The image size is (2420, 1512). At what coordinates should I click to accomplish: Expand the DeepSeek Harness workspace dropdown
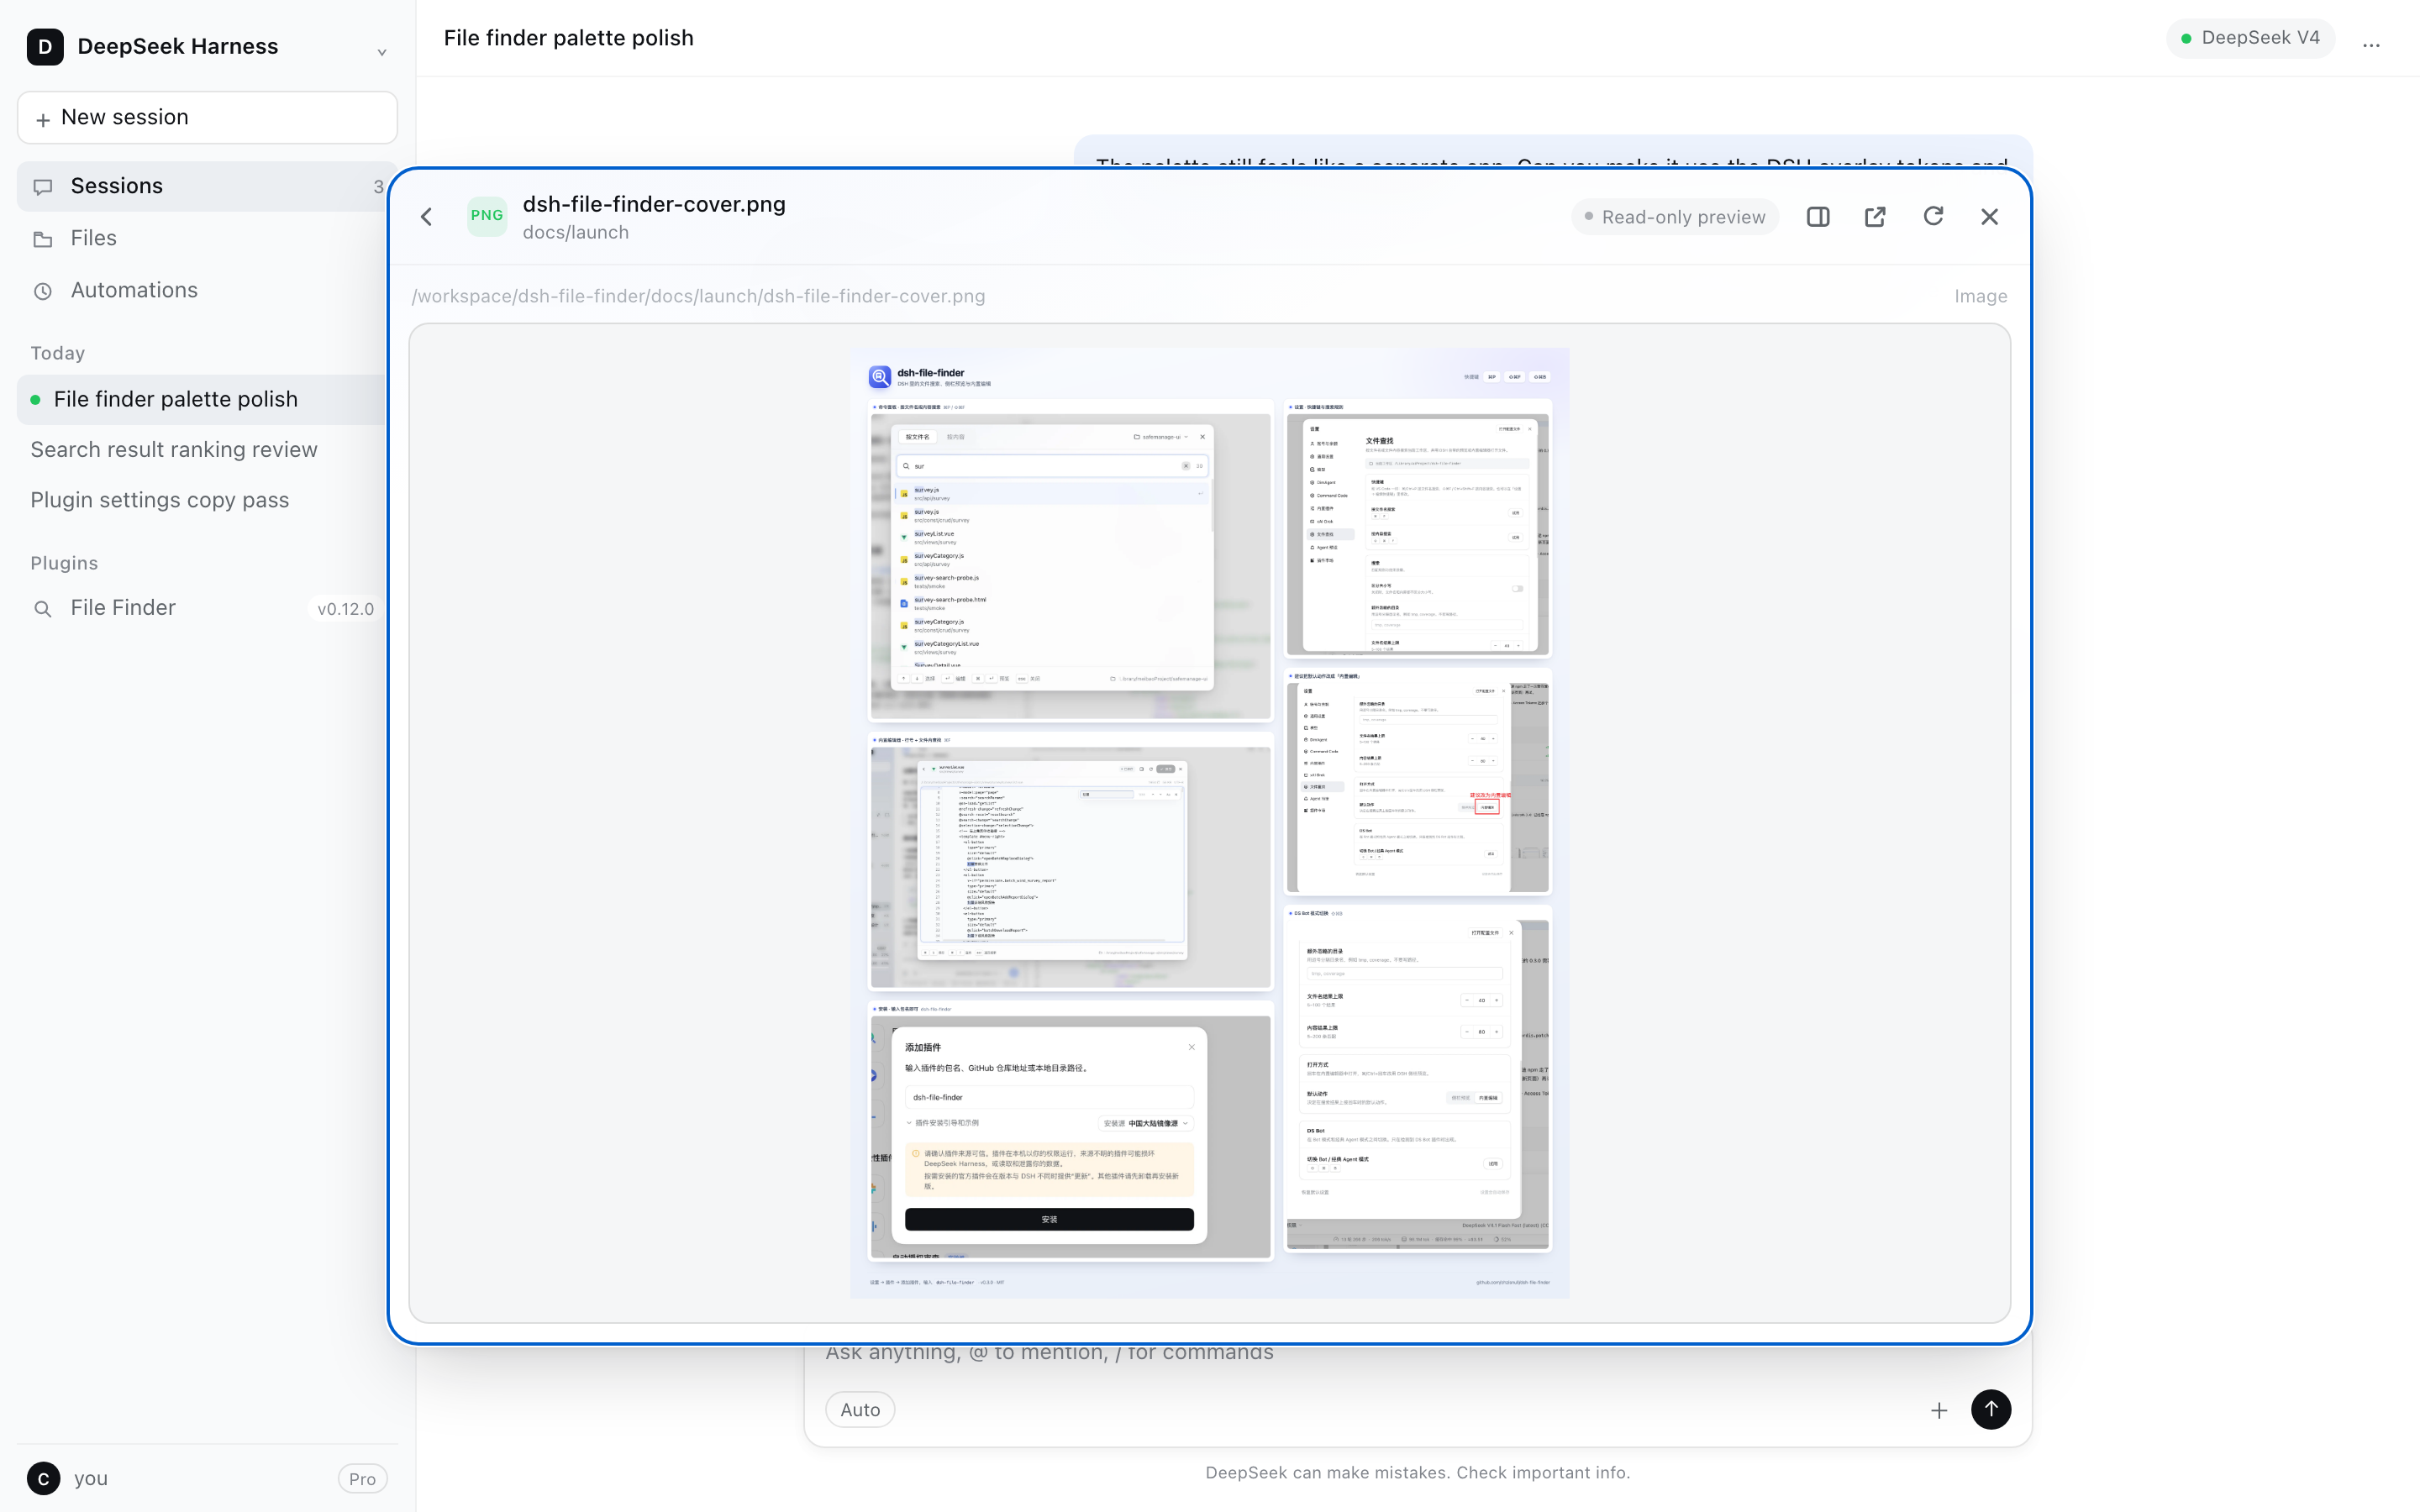tap(381, 52)
